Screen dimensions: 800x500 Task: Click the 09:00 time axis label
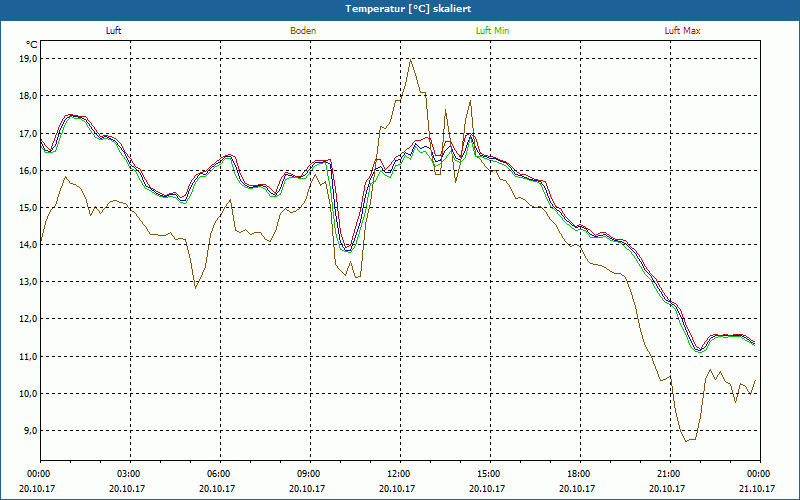(x=310, y=474)
